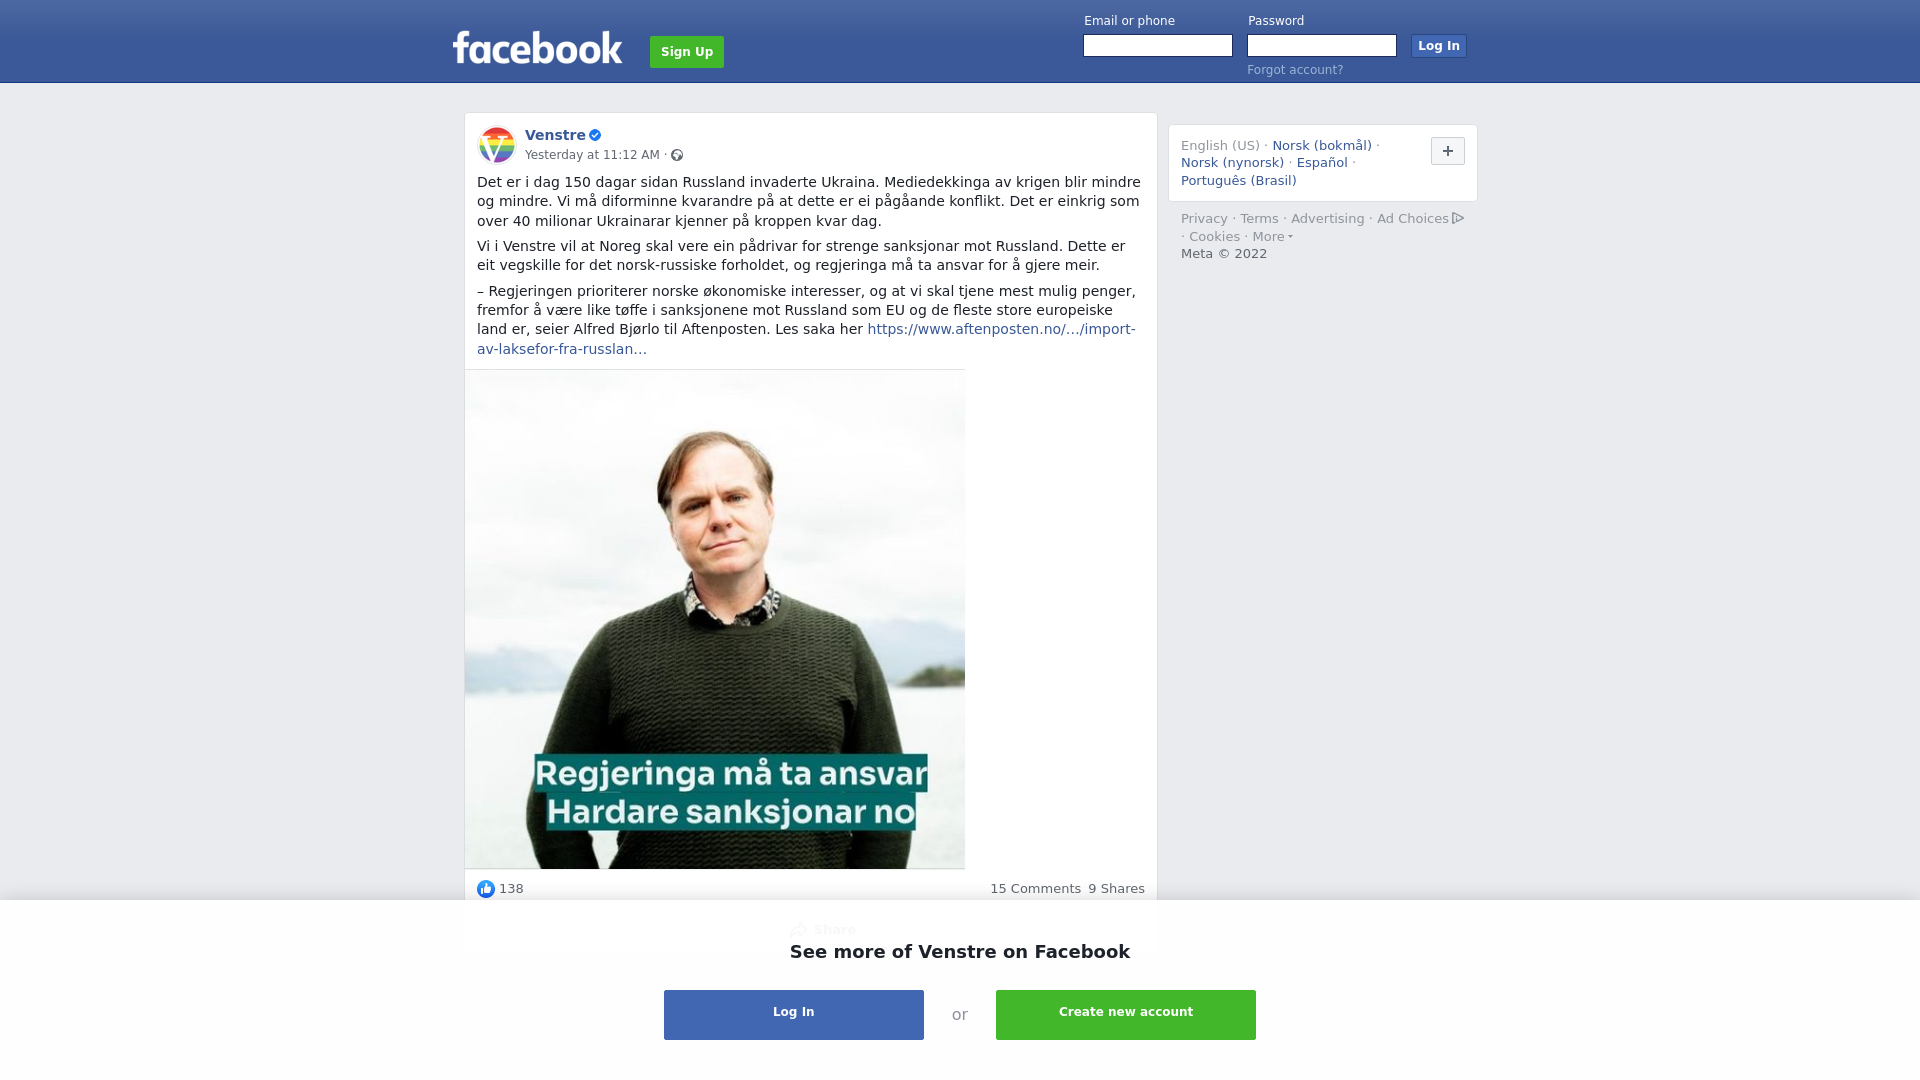The image size is (1920, 1080).
Task: Click the header Log In button
Action: click(1439, 46)
